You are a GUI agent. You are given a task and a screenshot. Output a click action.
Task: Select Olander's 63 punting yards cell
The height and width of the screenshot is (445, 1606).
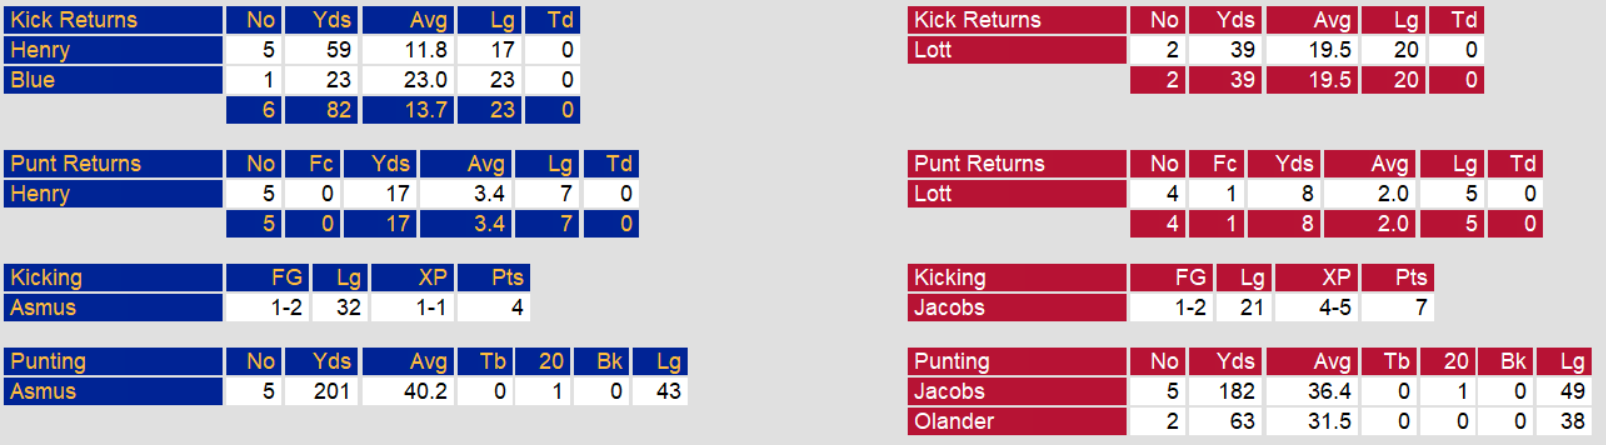point(1242,422)
